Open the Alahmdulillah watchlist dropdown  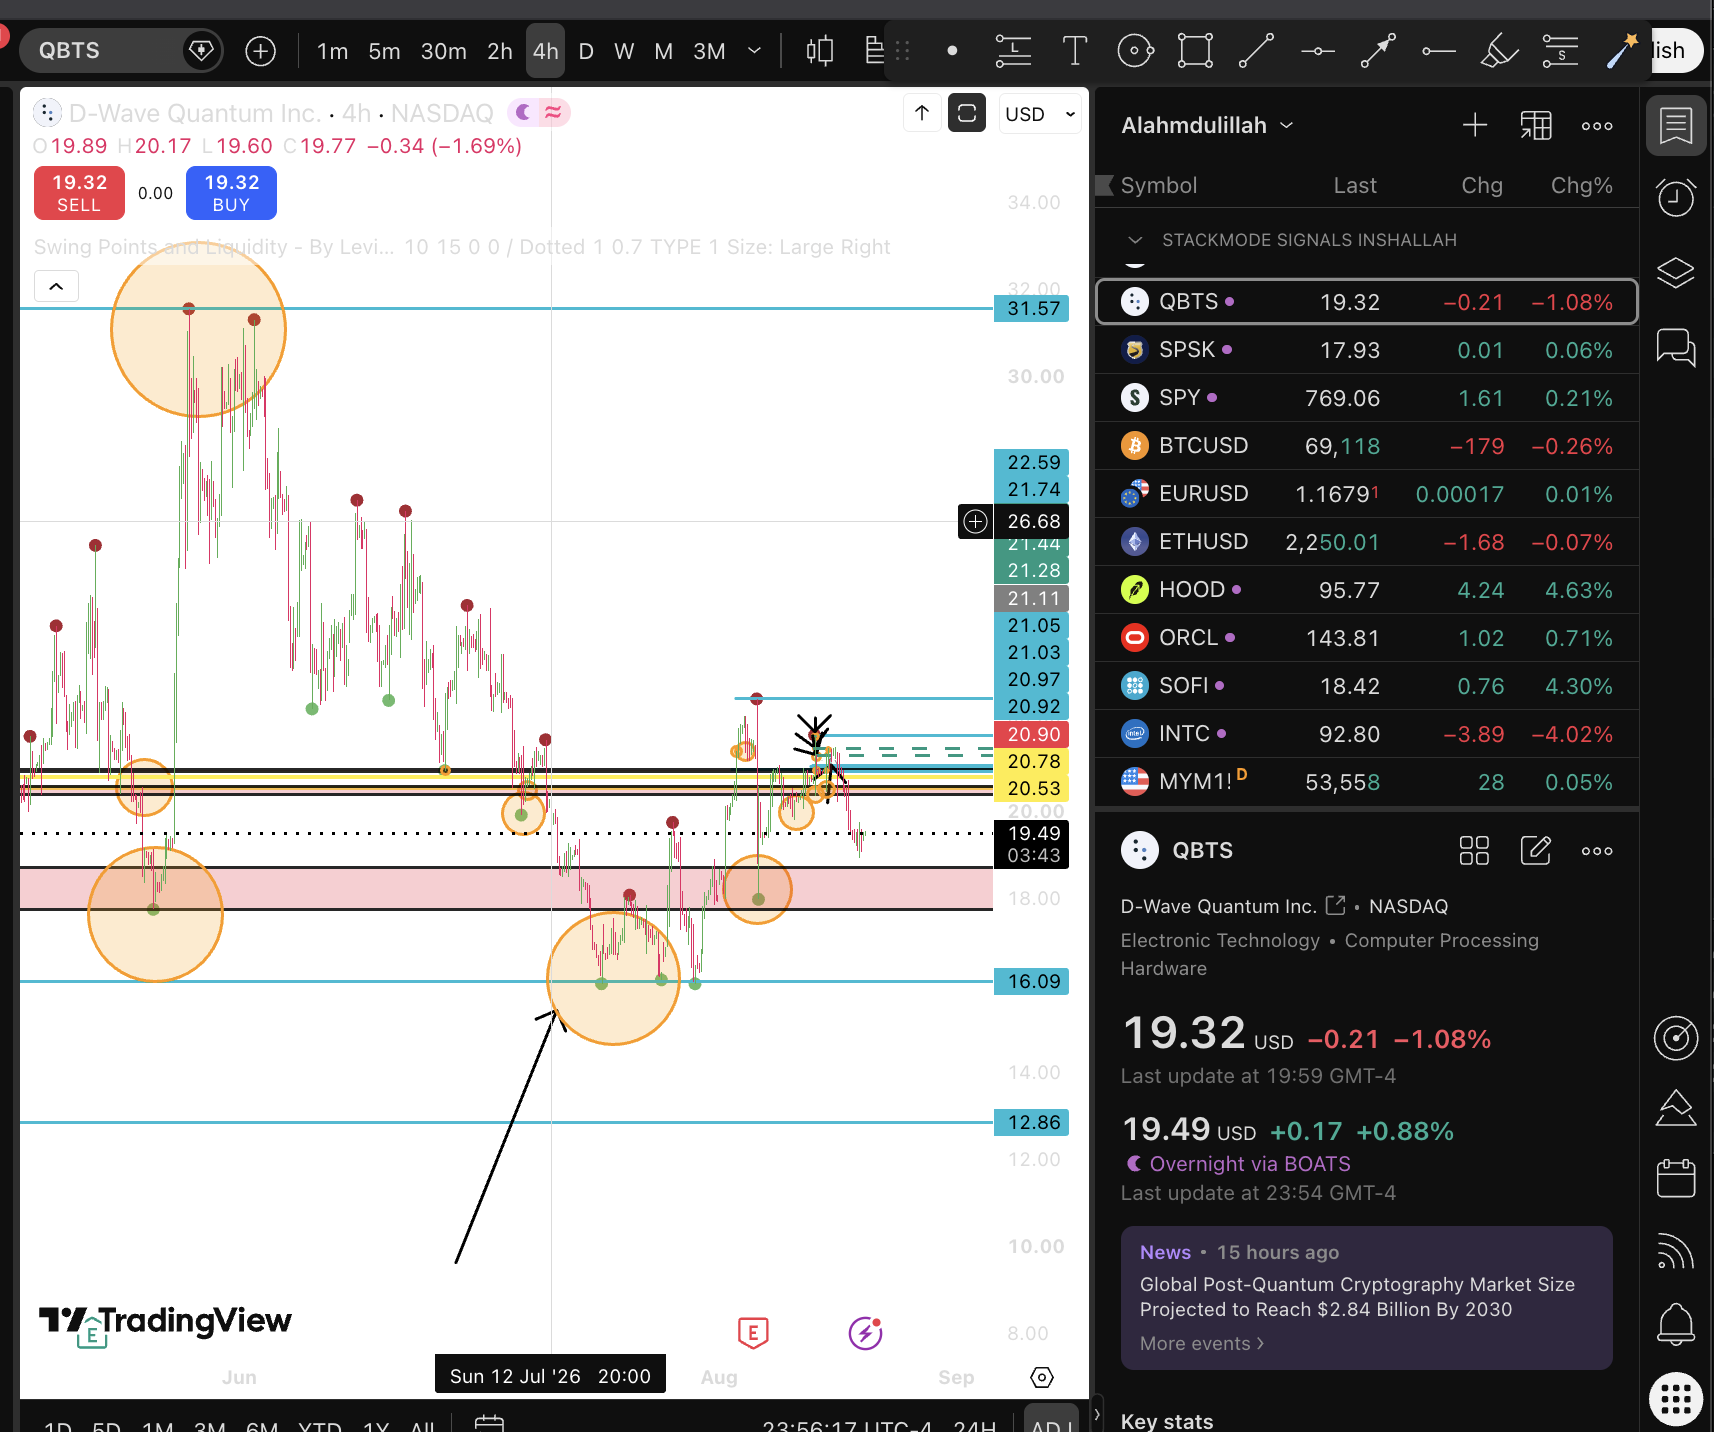pyautogui.click(x=1207, y=125)
